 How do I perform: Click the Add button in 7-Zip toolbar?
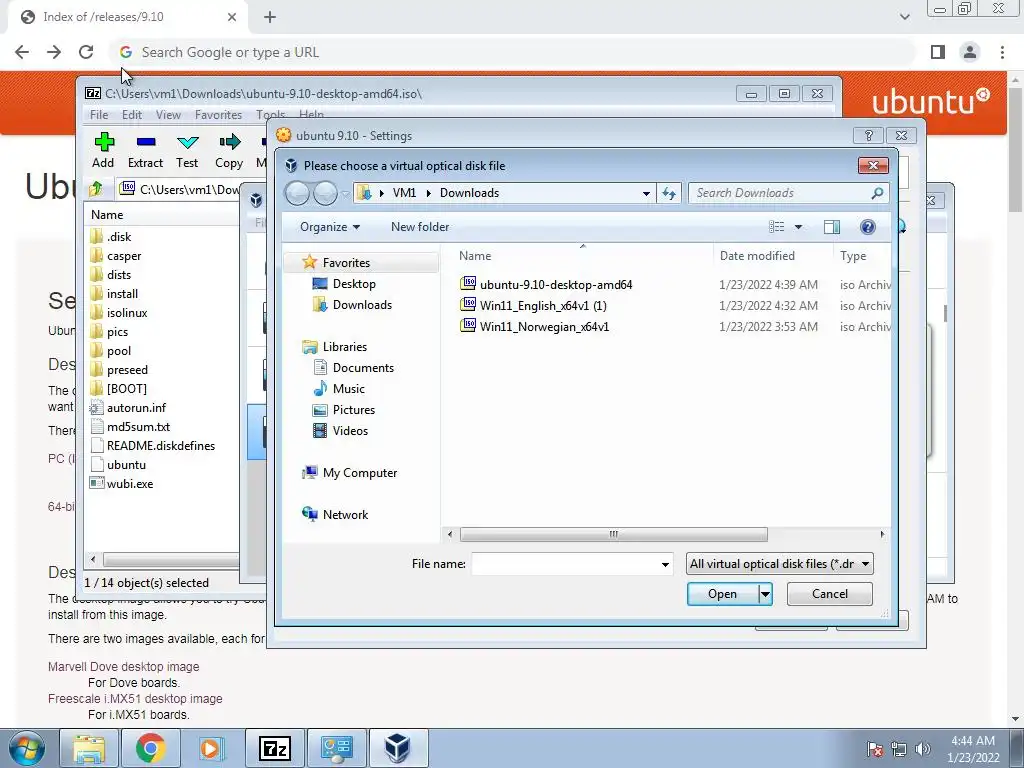point(103,151)
